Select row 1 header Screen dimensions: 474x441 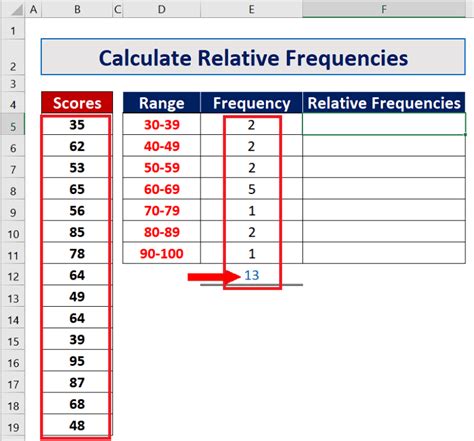pyautogui.click(x=13, y=29)
